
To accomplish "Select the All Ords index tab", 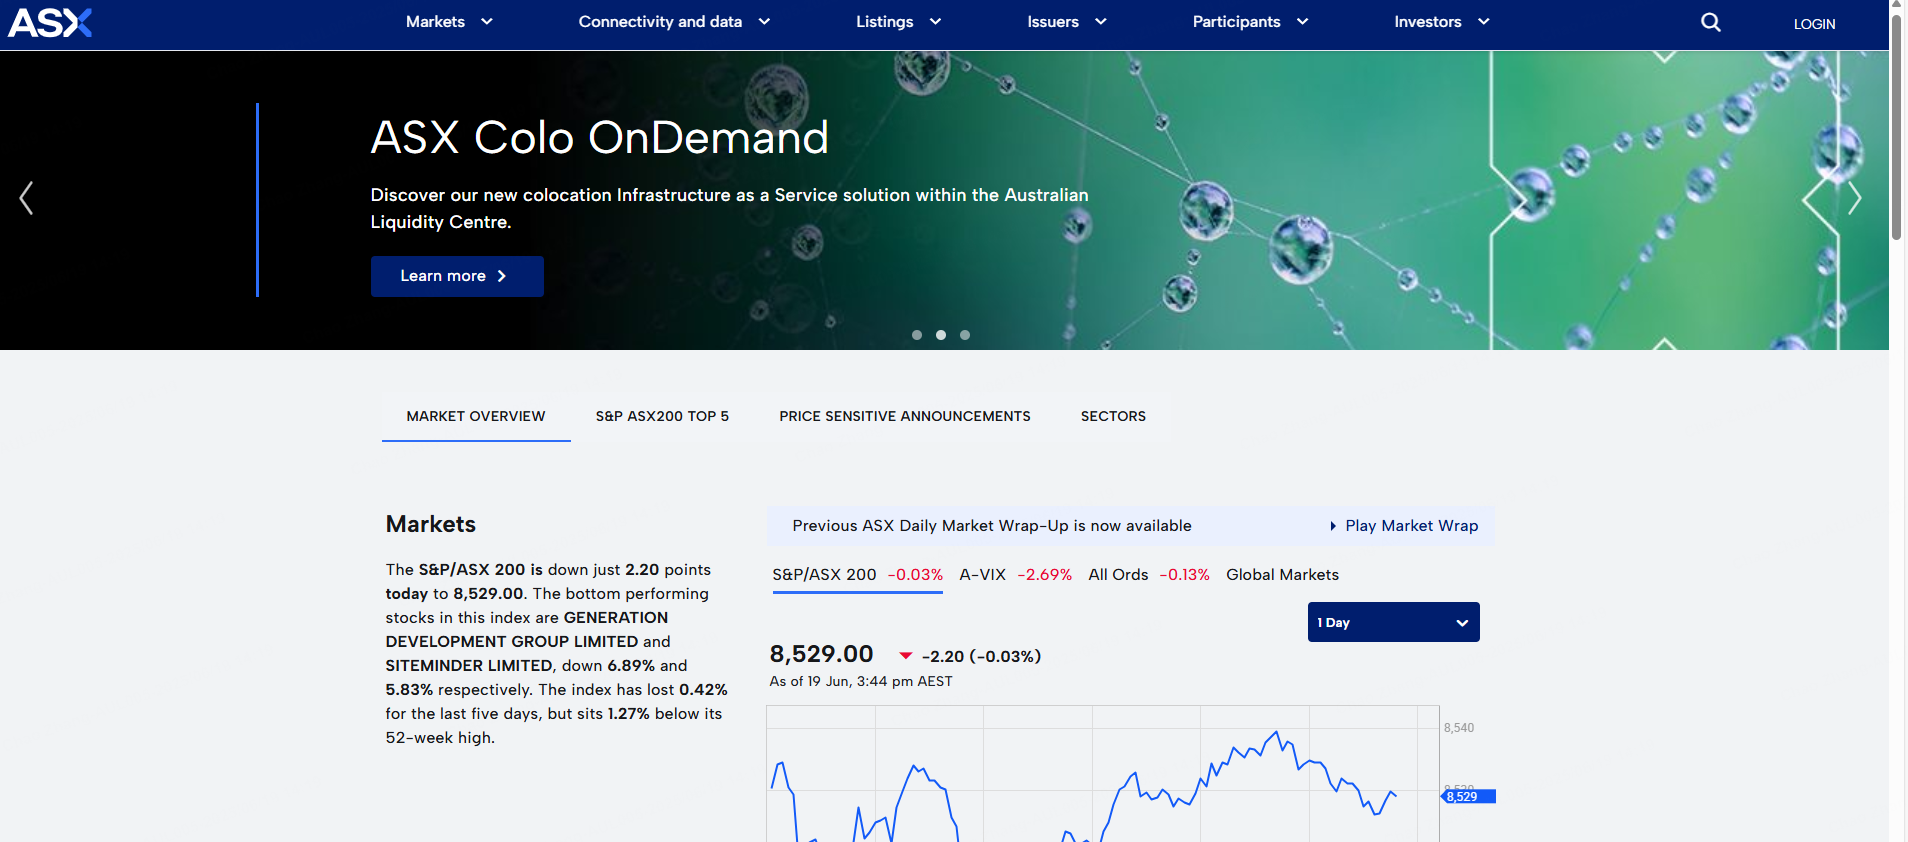I will click(1149, 575).
